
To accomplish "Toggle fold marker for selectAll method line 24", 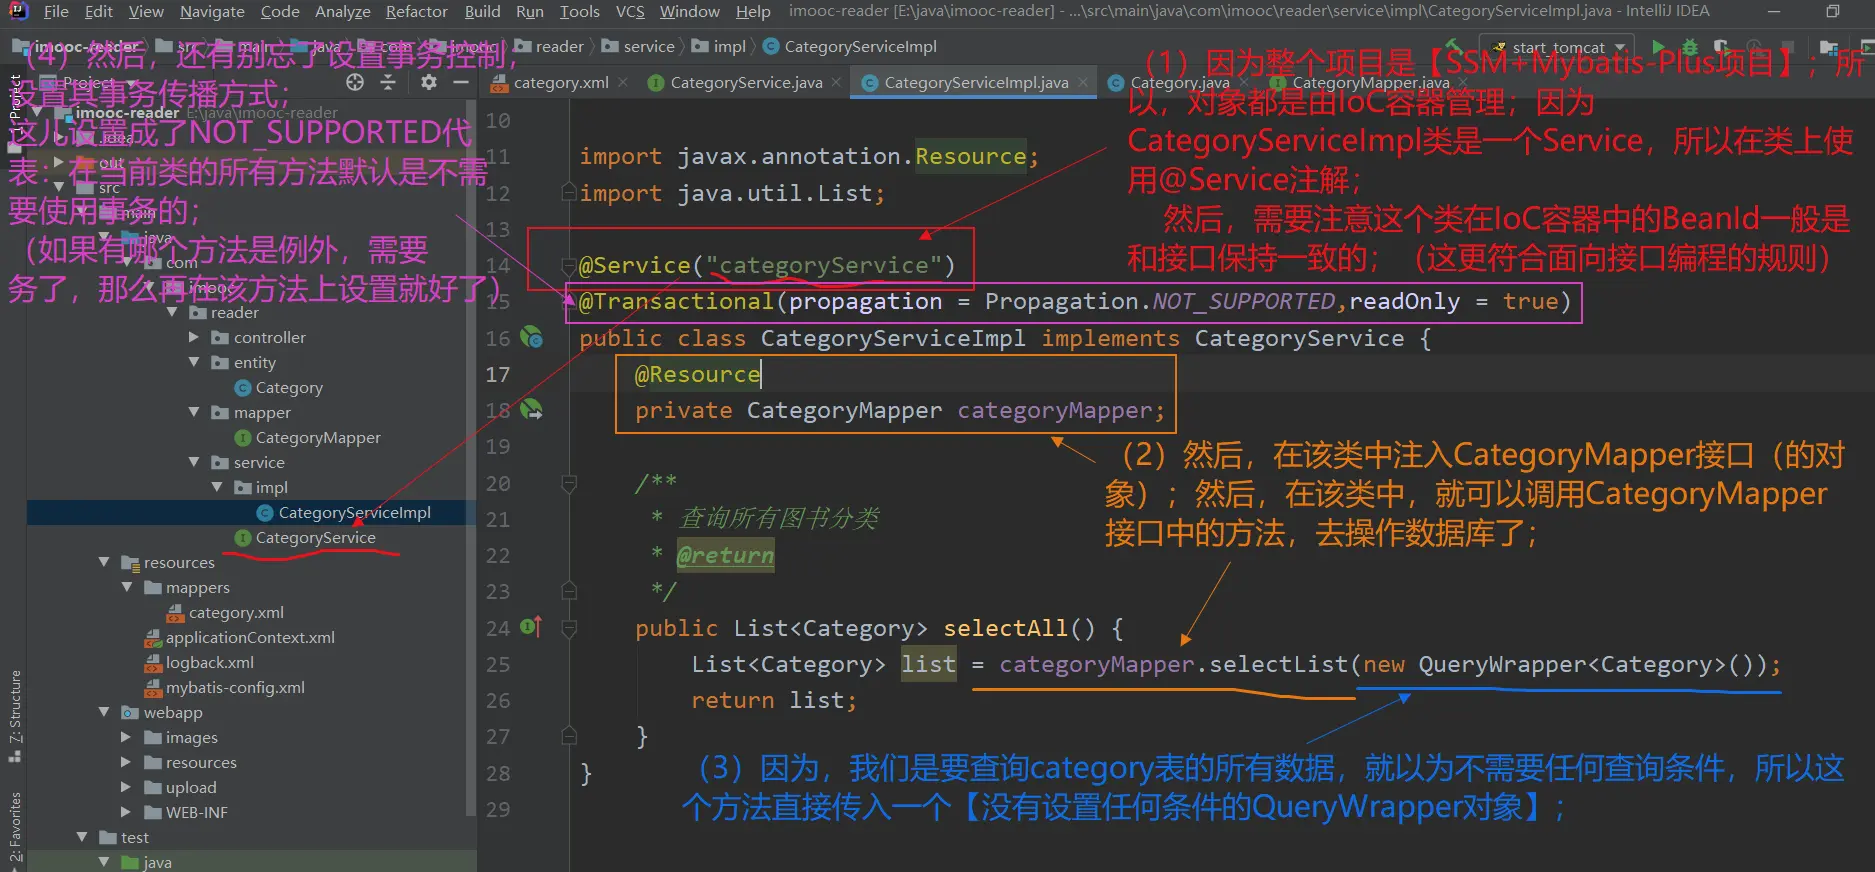I will coord(569,629).
